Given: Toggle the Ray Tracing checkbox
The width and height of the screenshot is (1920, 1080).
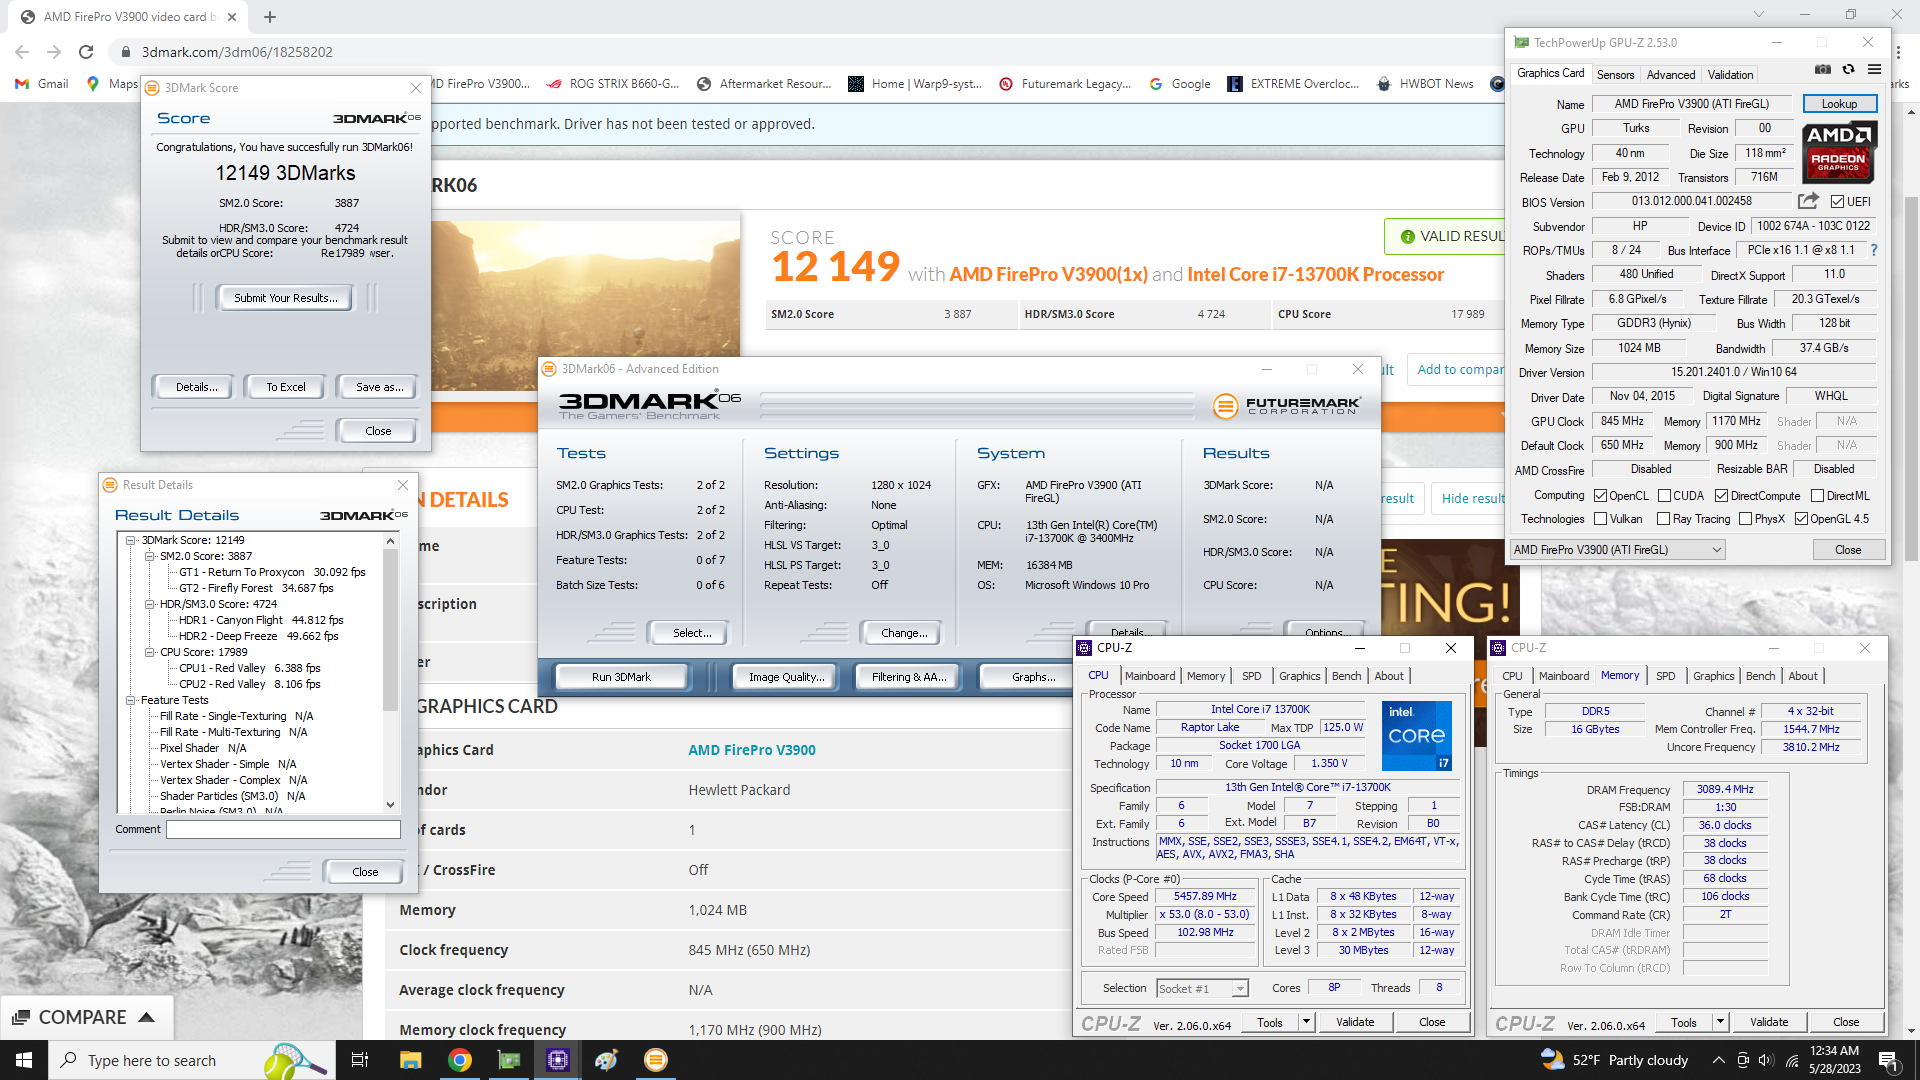Looking at the screenshot, I should click(x=1663, y=519).
